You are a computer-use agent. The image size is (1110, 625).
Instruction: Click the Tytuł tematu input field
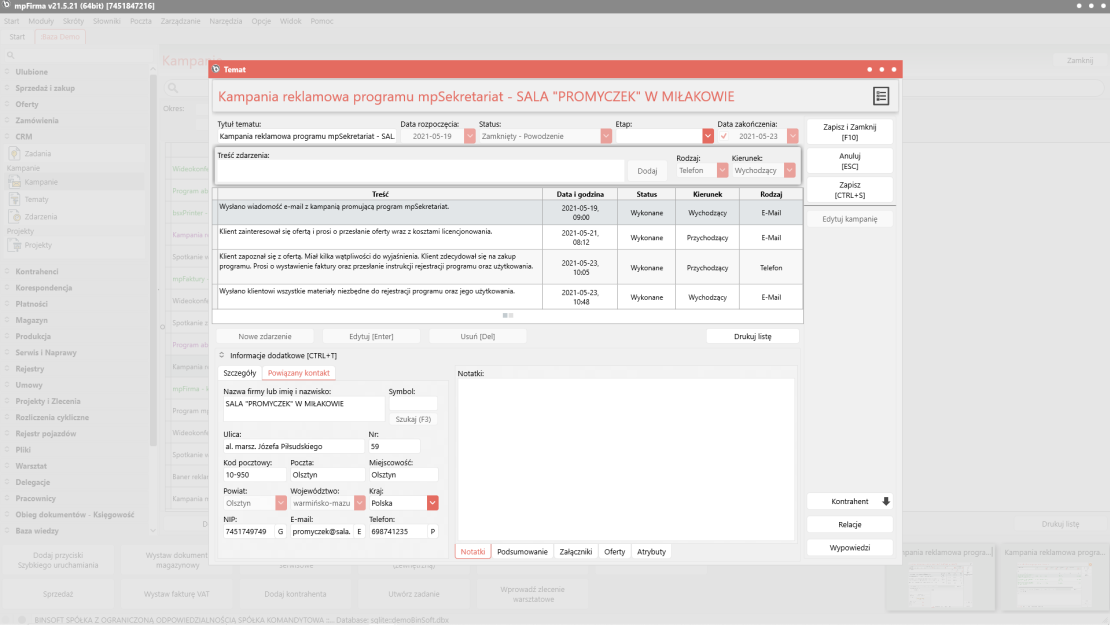click(x=306, y=136)
